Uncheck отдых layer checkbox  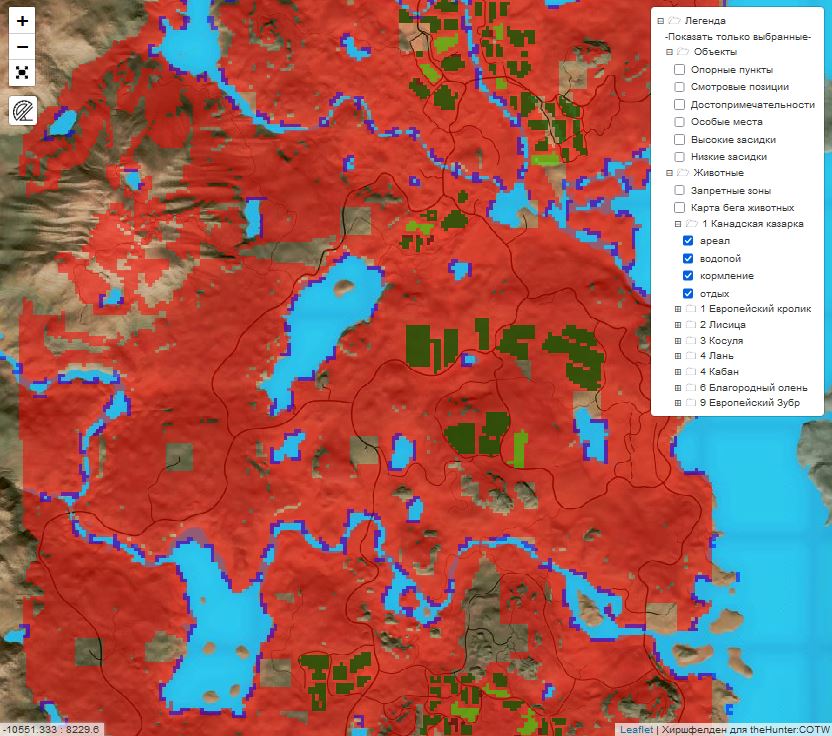688,293
